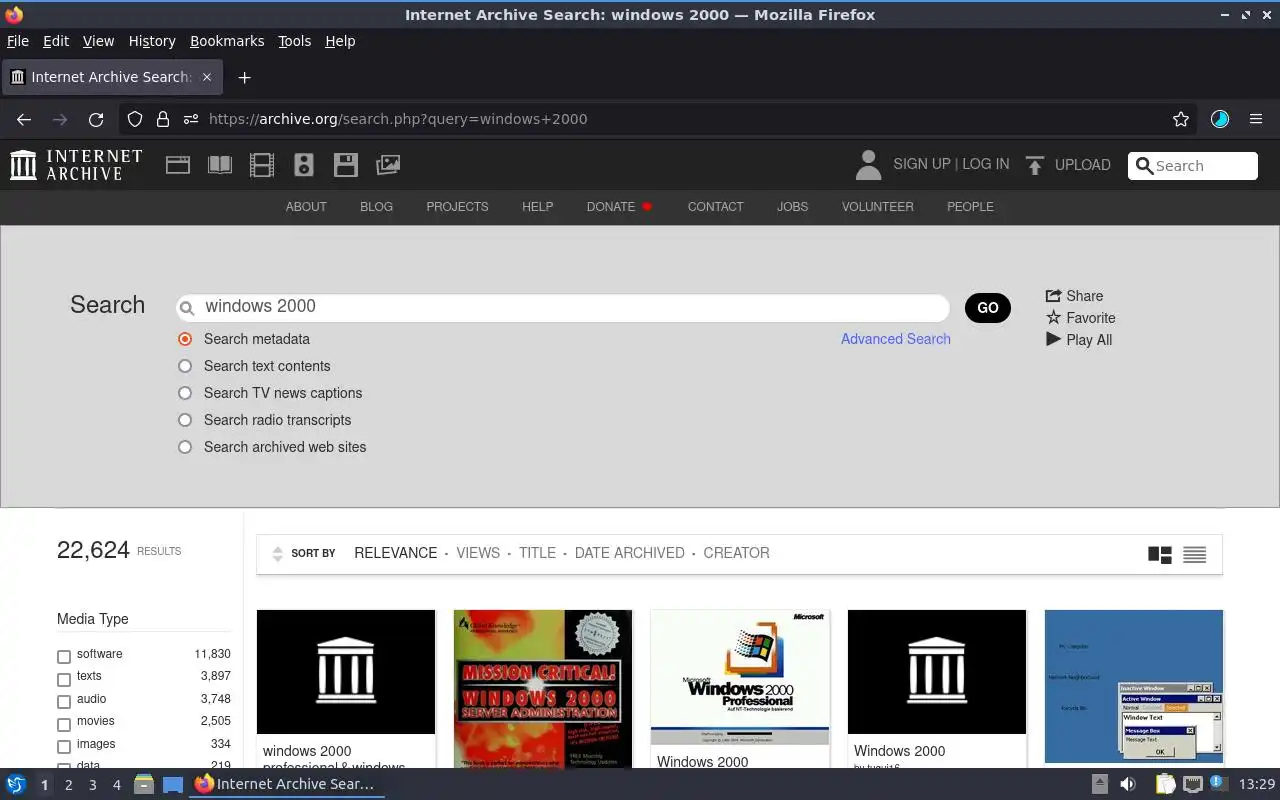Click the user avatar icon
The image size is (1280, 800).
869,165
